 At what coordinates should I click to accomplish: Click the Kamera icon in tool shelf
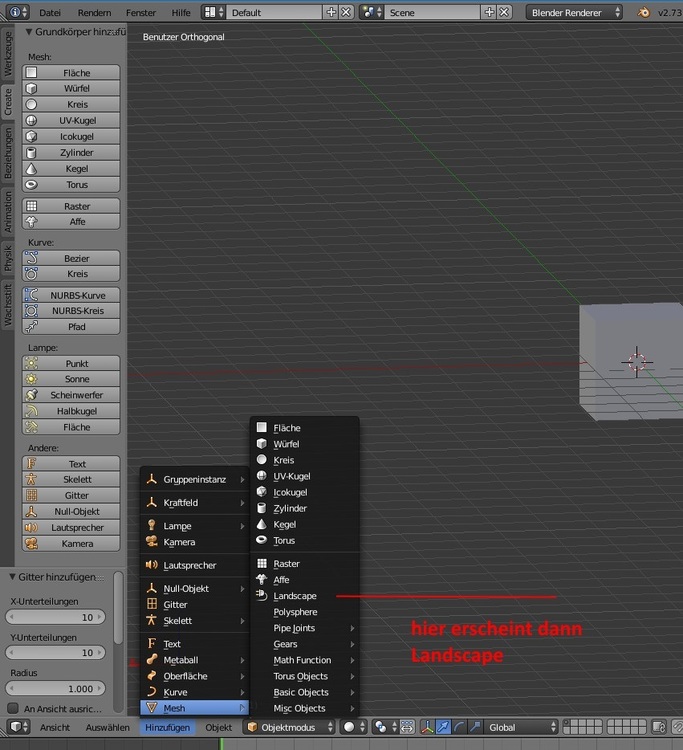[x=32, y=544]
